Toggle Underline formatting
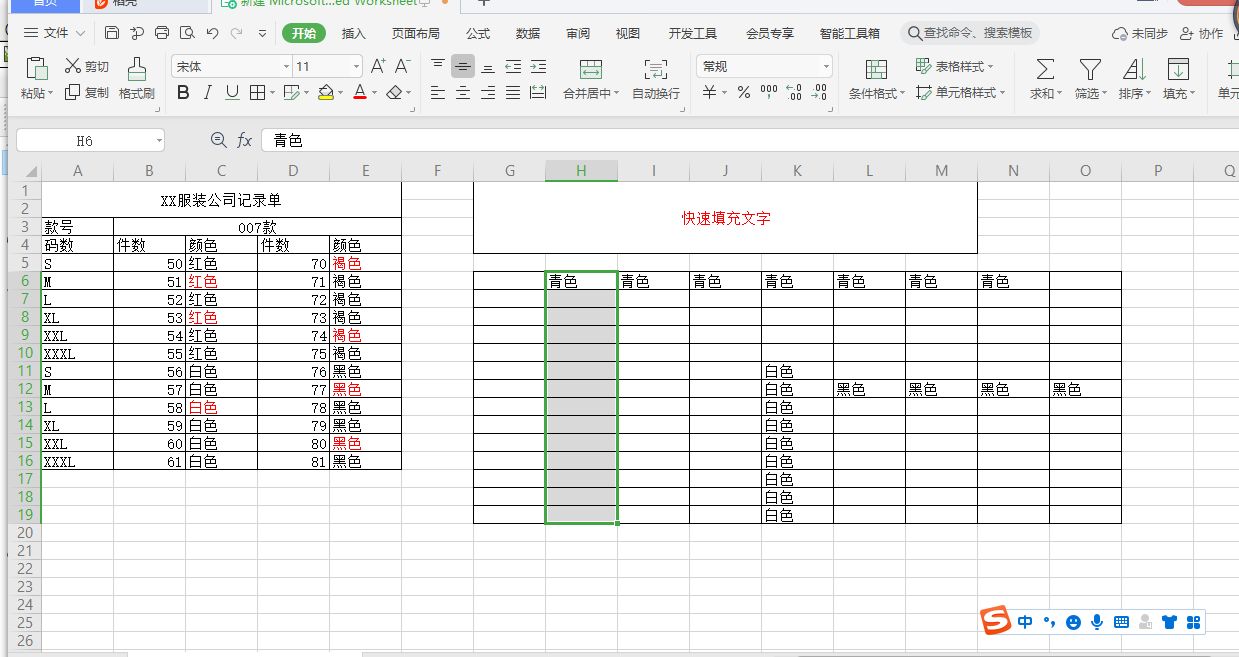 click(232, 93)
